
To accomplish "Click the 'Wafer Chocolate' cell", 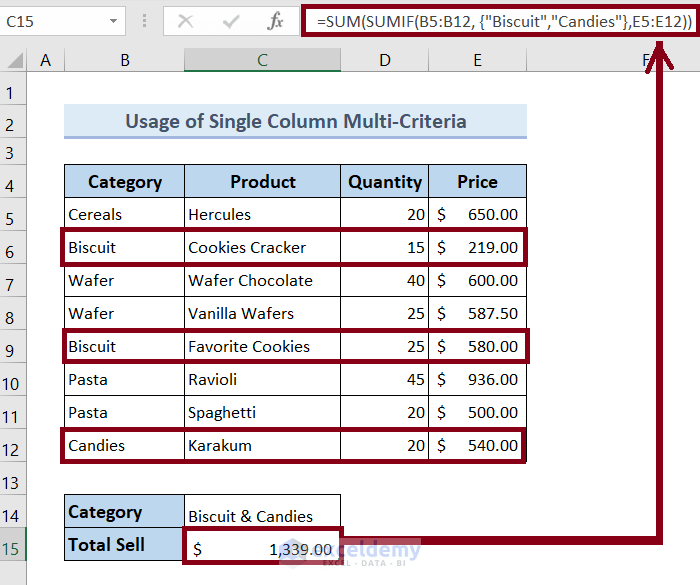I will click(262, 280).
